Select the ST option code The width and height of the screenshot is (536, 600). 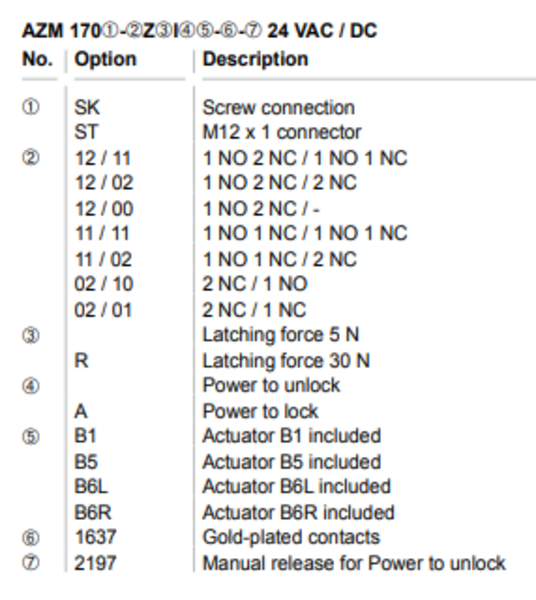(x=86, y=132)
